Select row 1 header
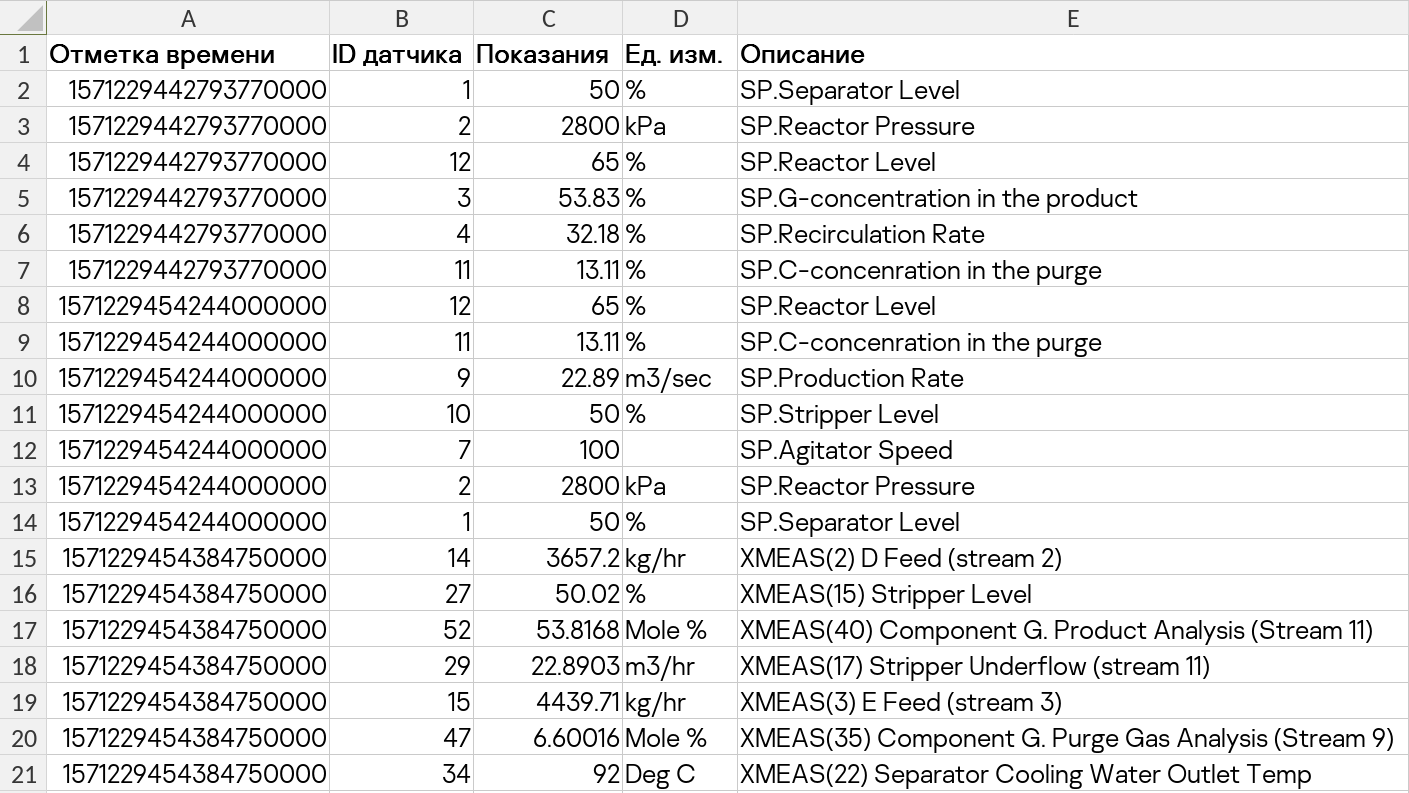The image size is (1409, 793). (23, 54)
